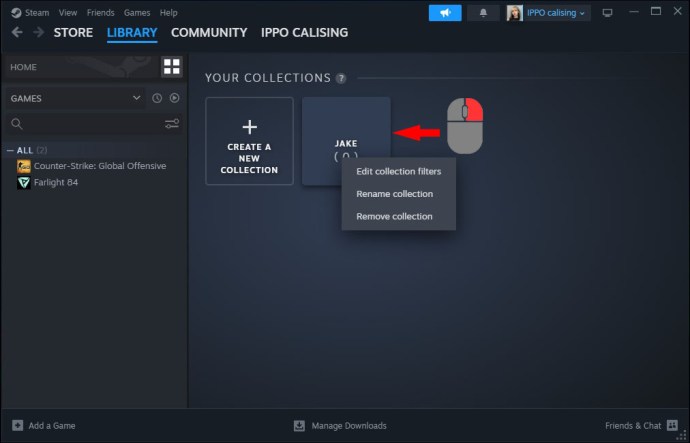Choose Rename collection

[399, 194]
